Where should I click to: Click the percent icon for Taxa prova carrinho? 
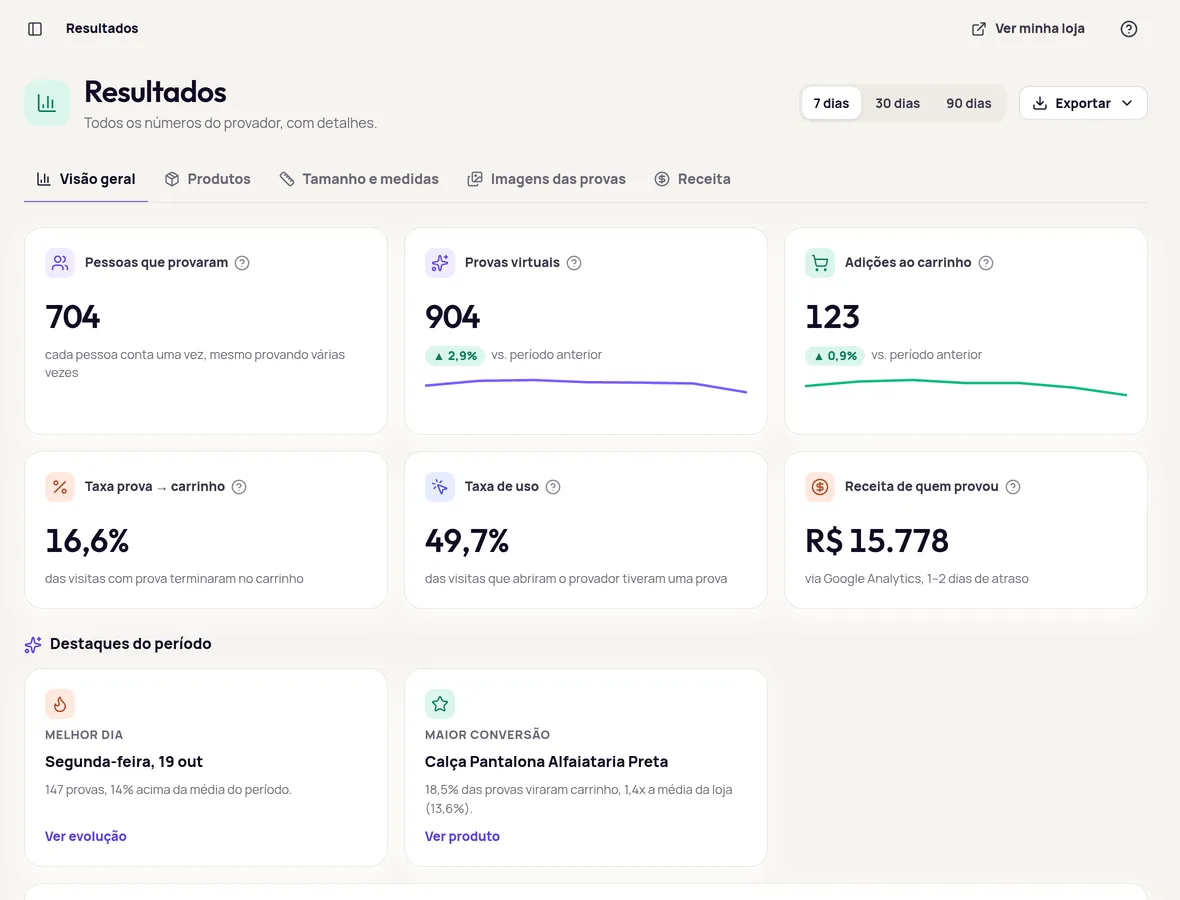pos(60,487)
